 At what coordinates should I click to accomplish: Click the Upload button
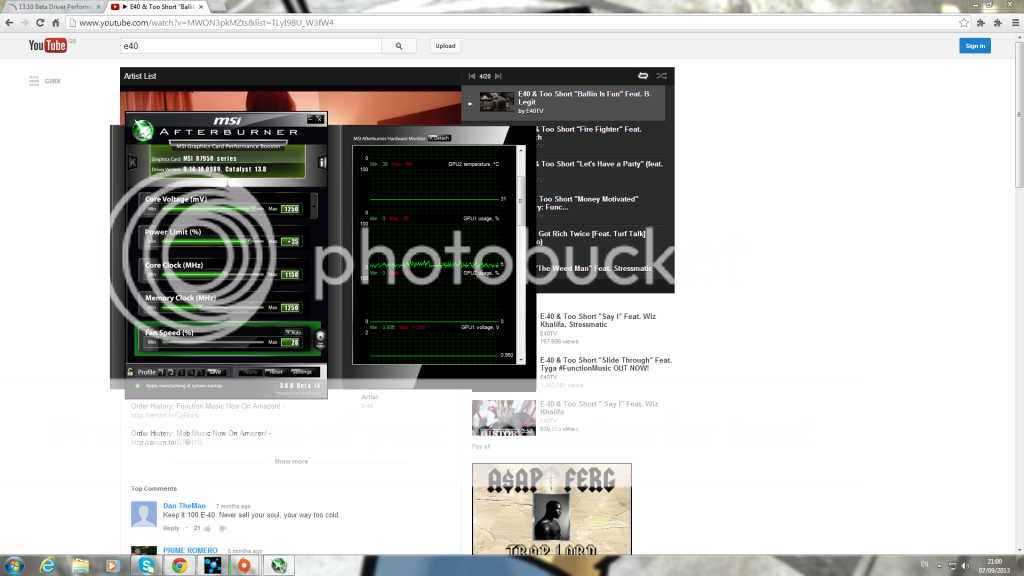[445, 46]
